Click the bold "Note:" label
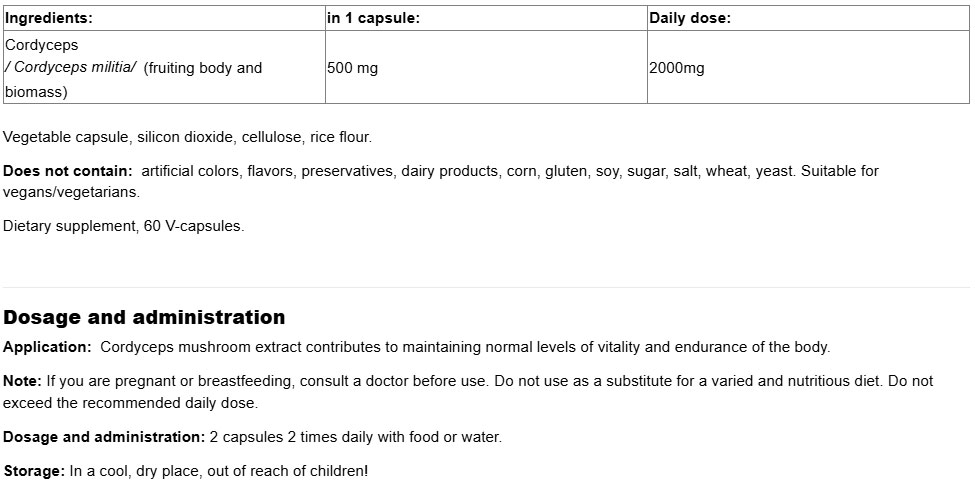 (22, 381)
